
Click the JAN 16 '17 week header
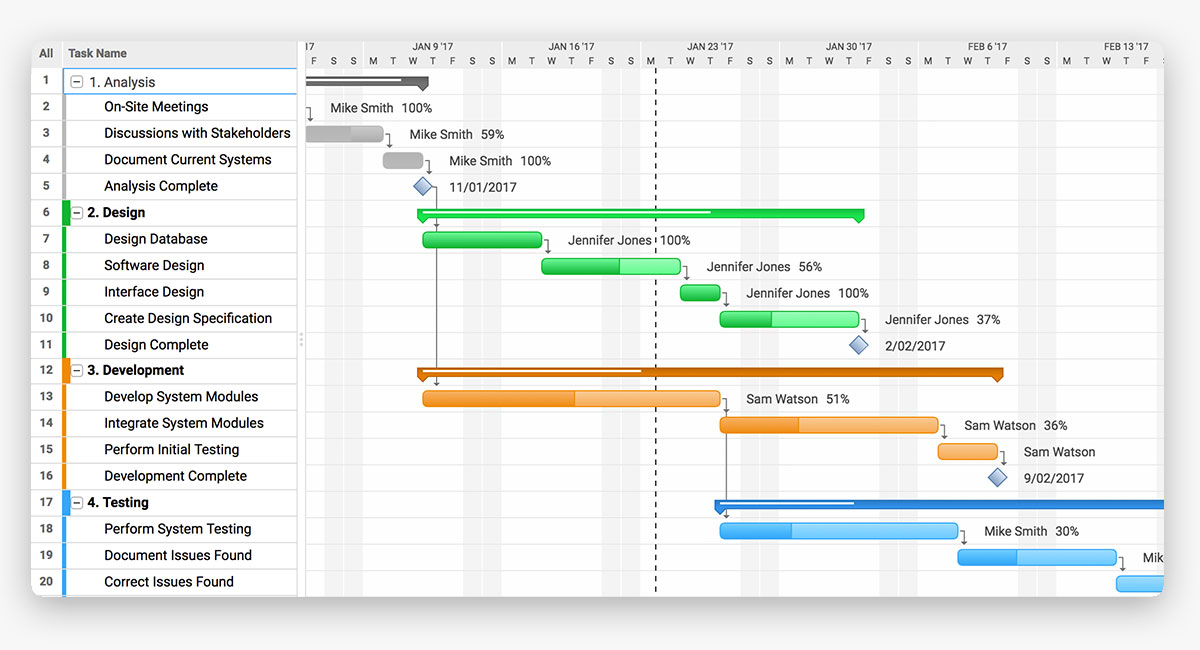coord(571,47)
